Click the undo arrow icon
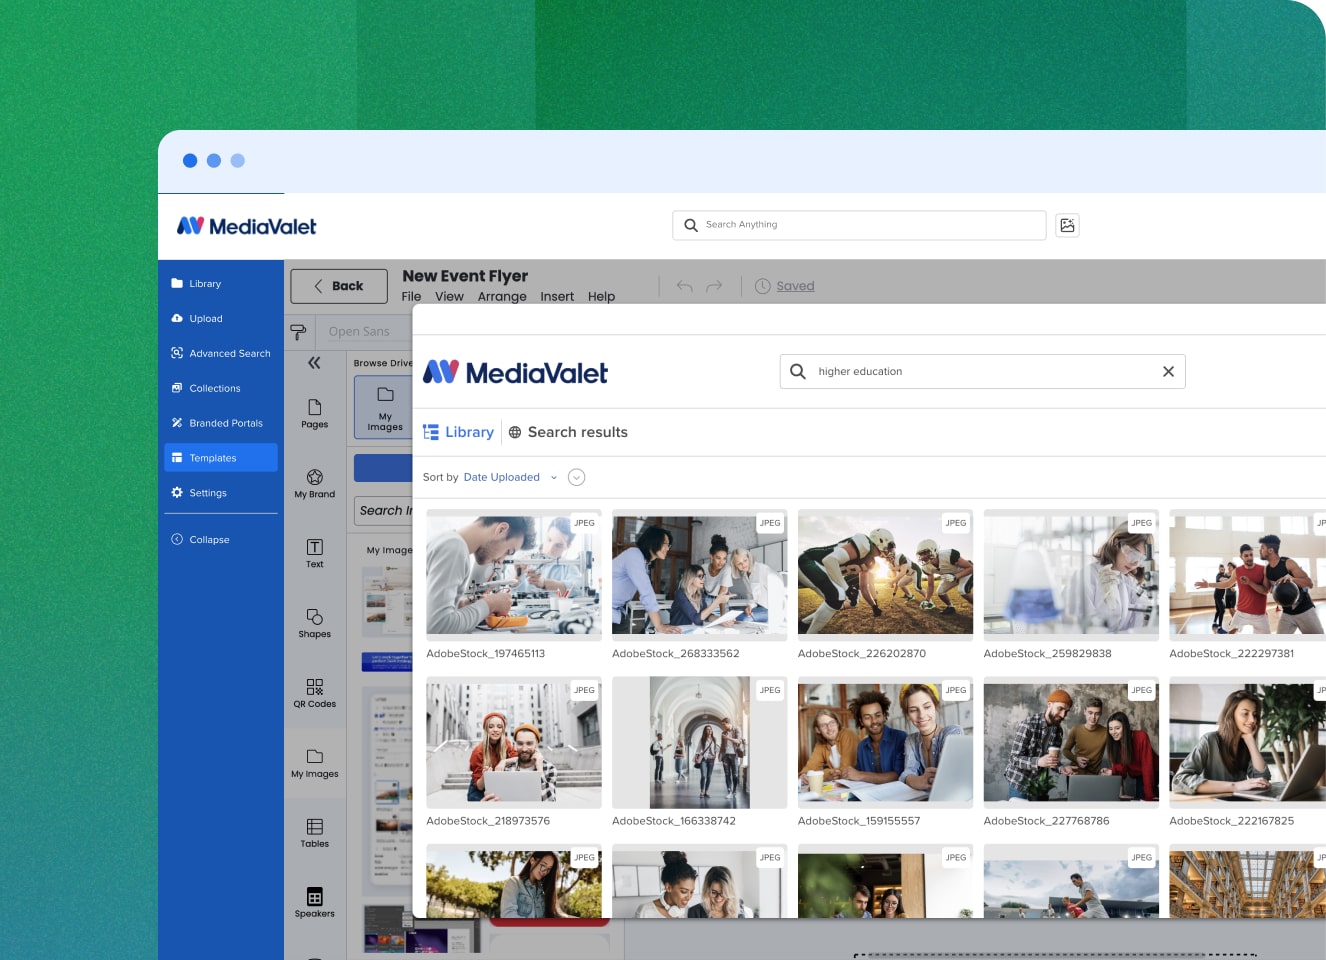Screen dimensions: 1326x960 tap(684, 286)
